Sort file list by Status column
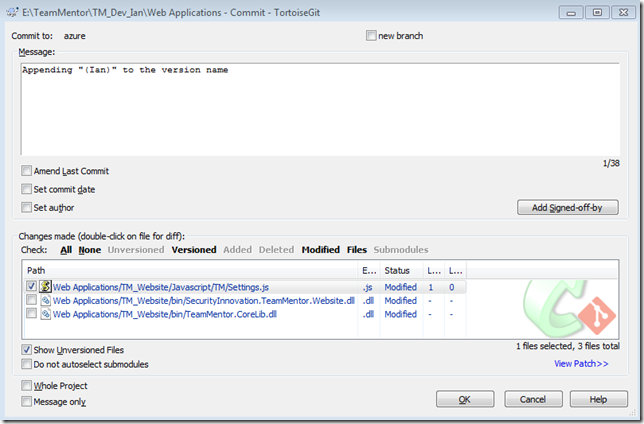644x424 pixels. [401, 270]
